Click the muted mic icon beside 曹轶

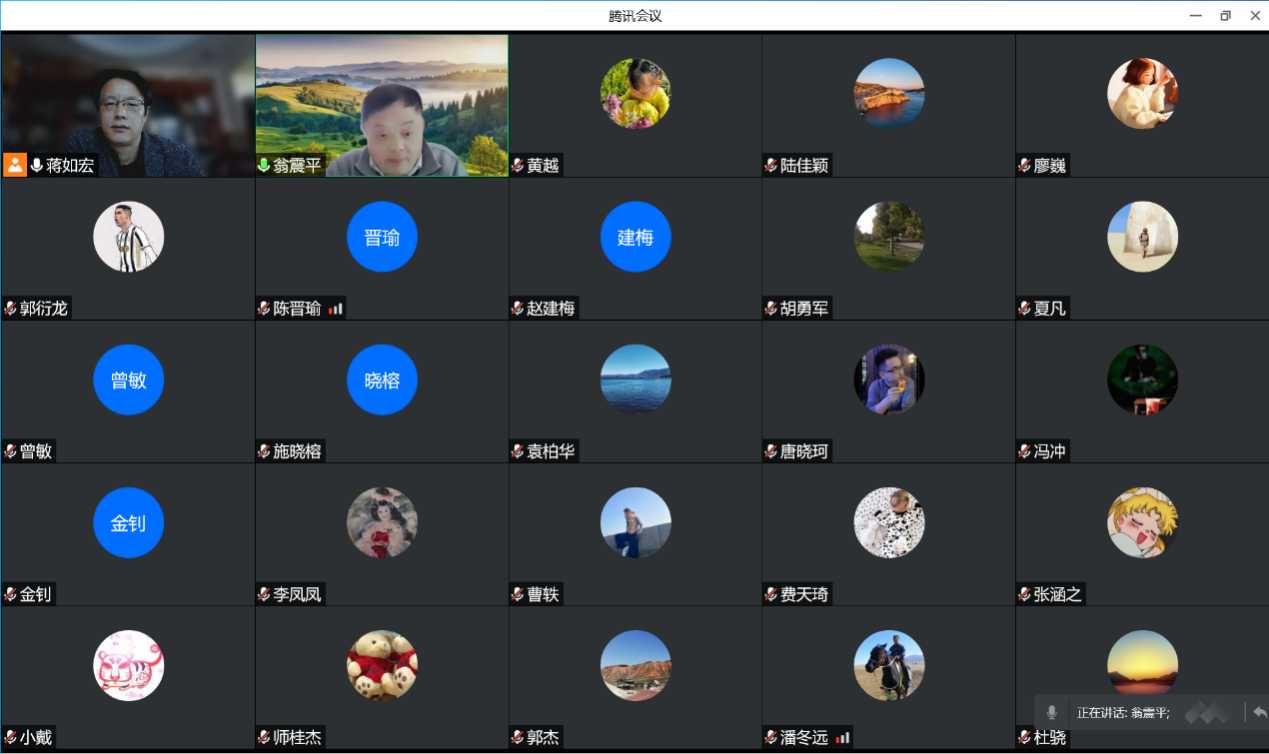click(518, 594)
